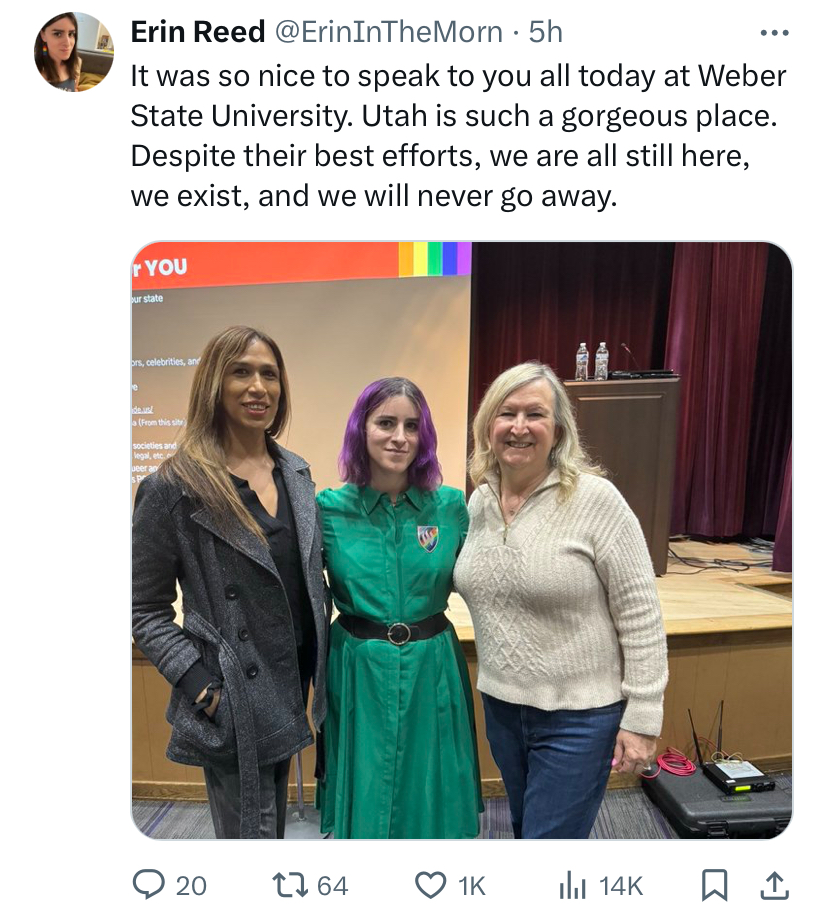The width and height of the screenshot is (828, 913).
Task: Click the repost count showing 64
Action: pos(332,886)
